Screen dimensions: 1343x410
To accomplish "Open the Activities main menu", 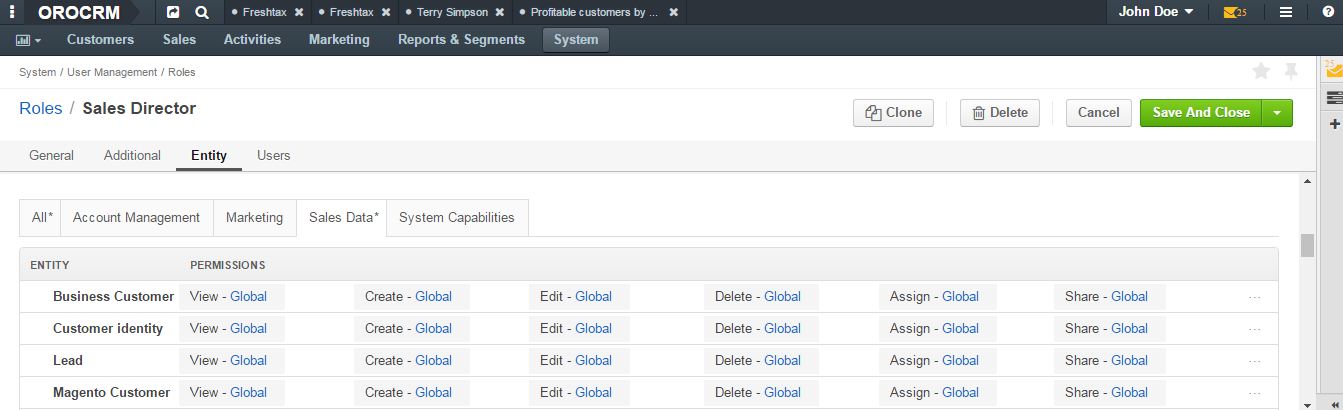I will (x=252, y=40).
